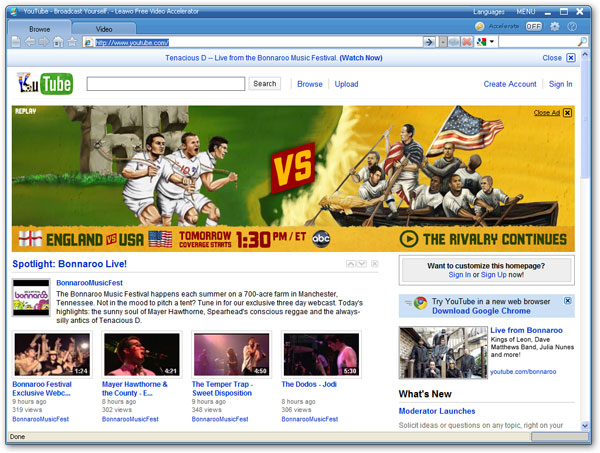Click the Google search engine icon
Viewport: 600px width, 453px height.
pos(481,42)
